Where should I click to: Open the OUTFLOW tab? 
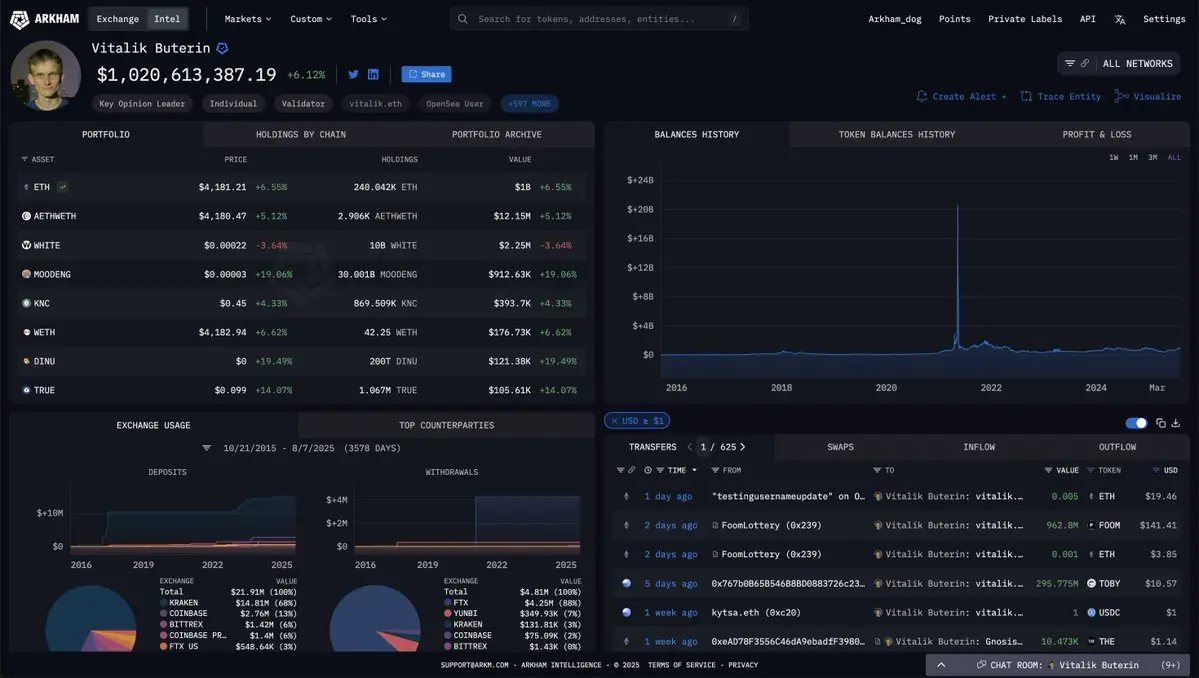coord(1117,447)
